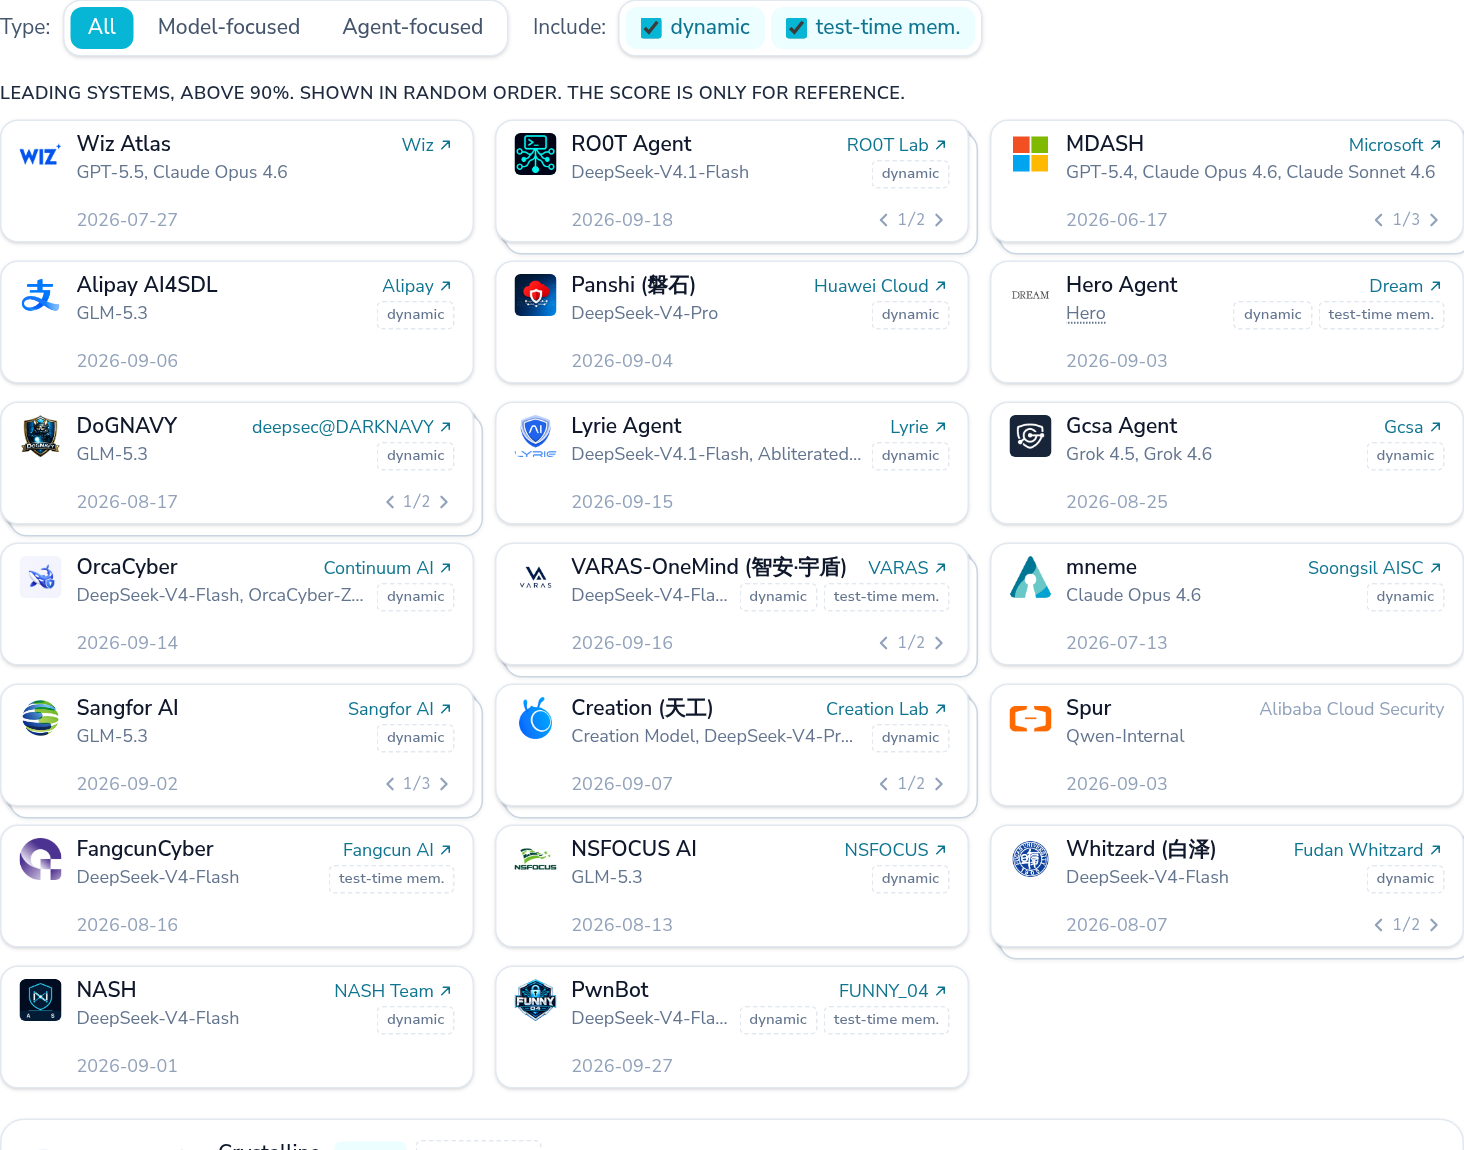Click the VARAS-OneMind logo
This screenshot has height=1150, width=1464.
[535, 577]
